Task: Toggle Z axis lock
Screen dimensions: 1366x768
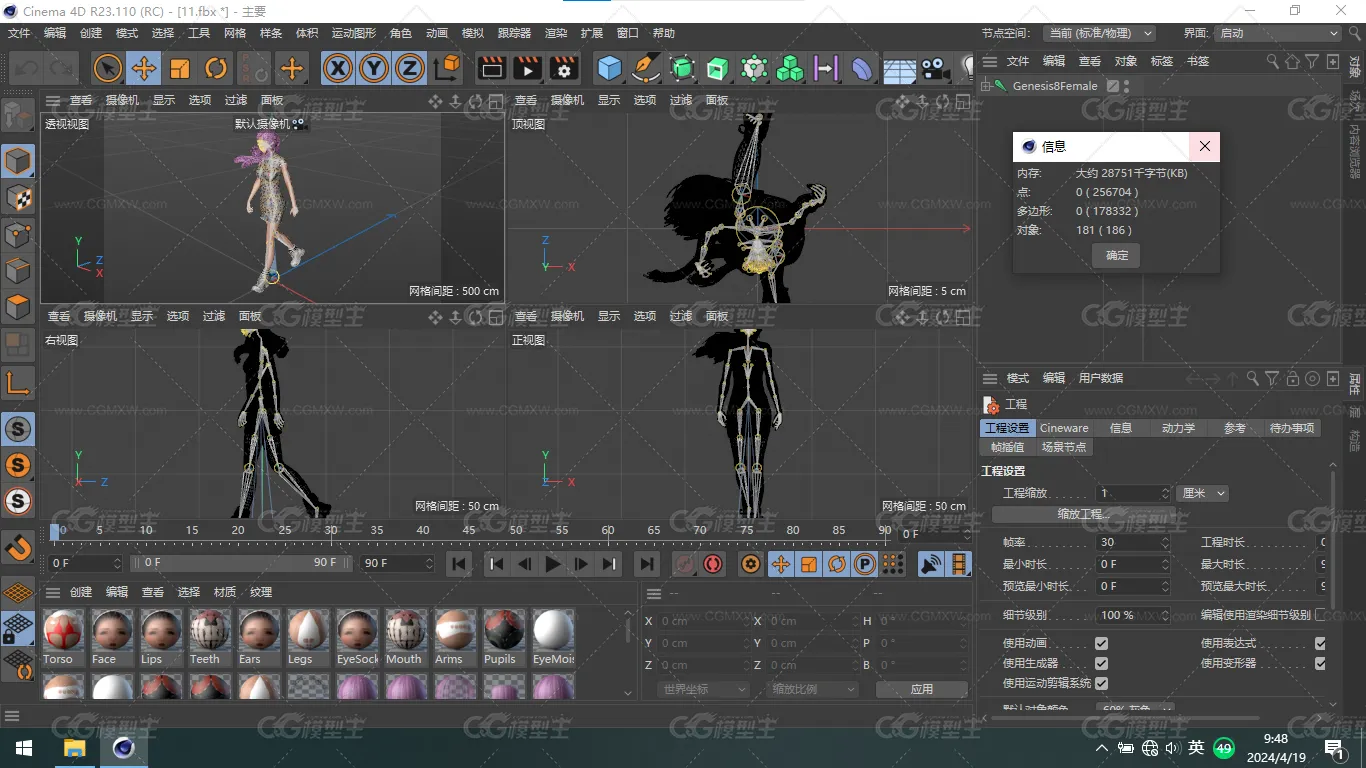Action: (x=409, y=68)
